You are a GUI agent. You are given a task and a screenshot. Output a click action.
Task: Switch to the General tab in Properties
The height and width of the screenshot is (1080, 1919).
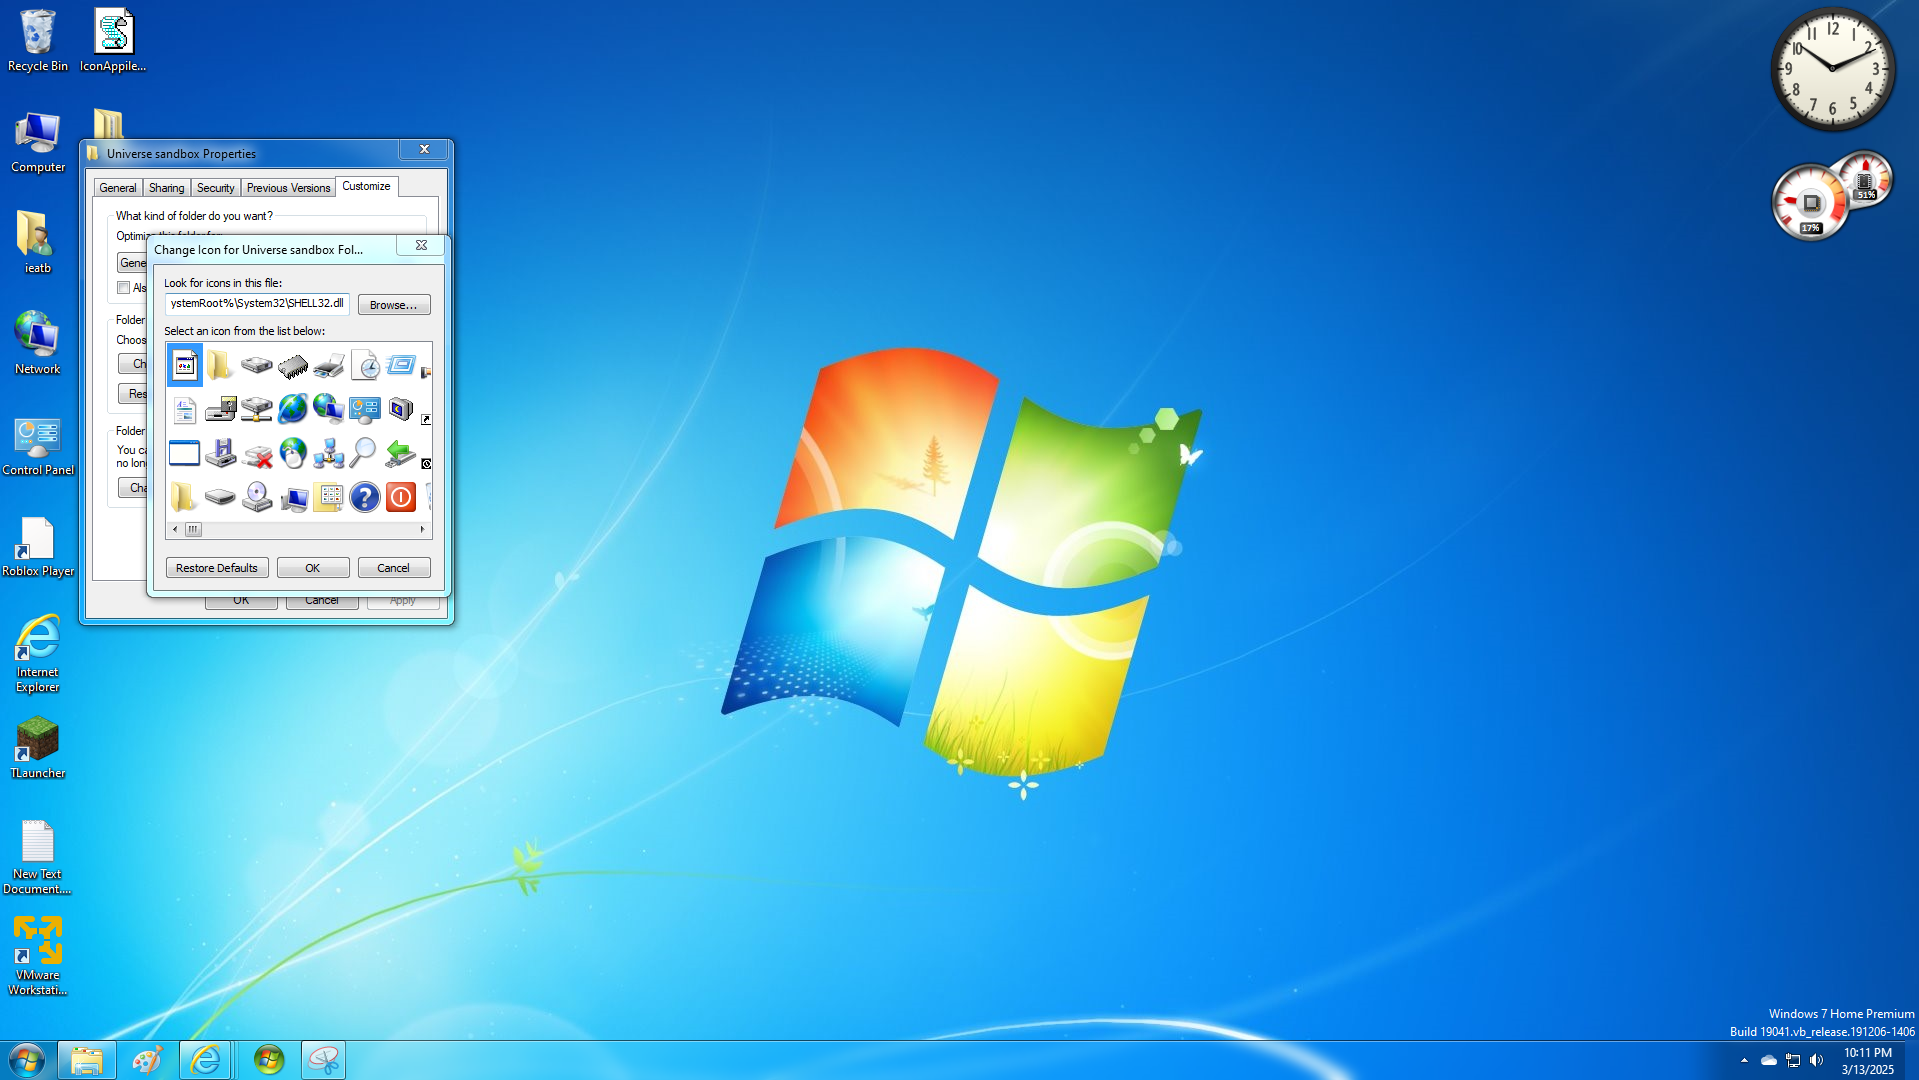click(x=118, y=188)
